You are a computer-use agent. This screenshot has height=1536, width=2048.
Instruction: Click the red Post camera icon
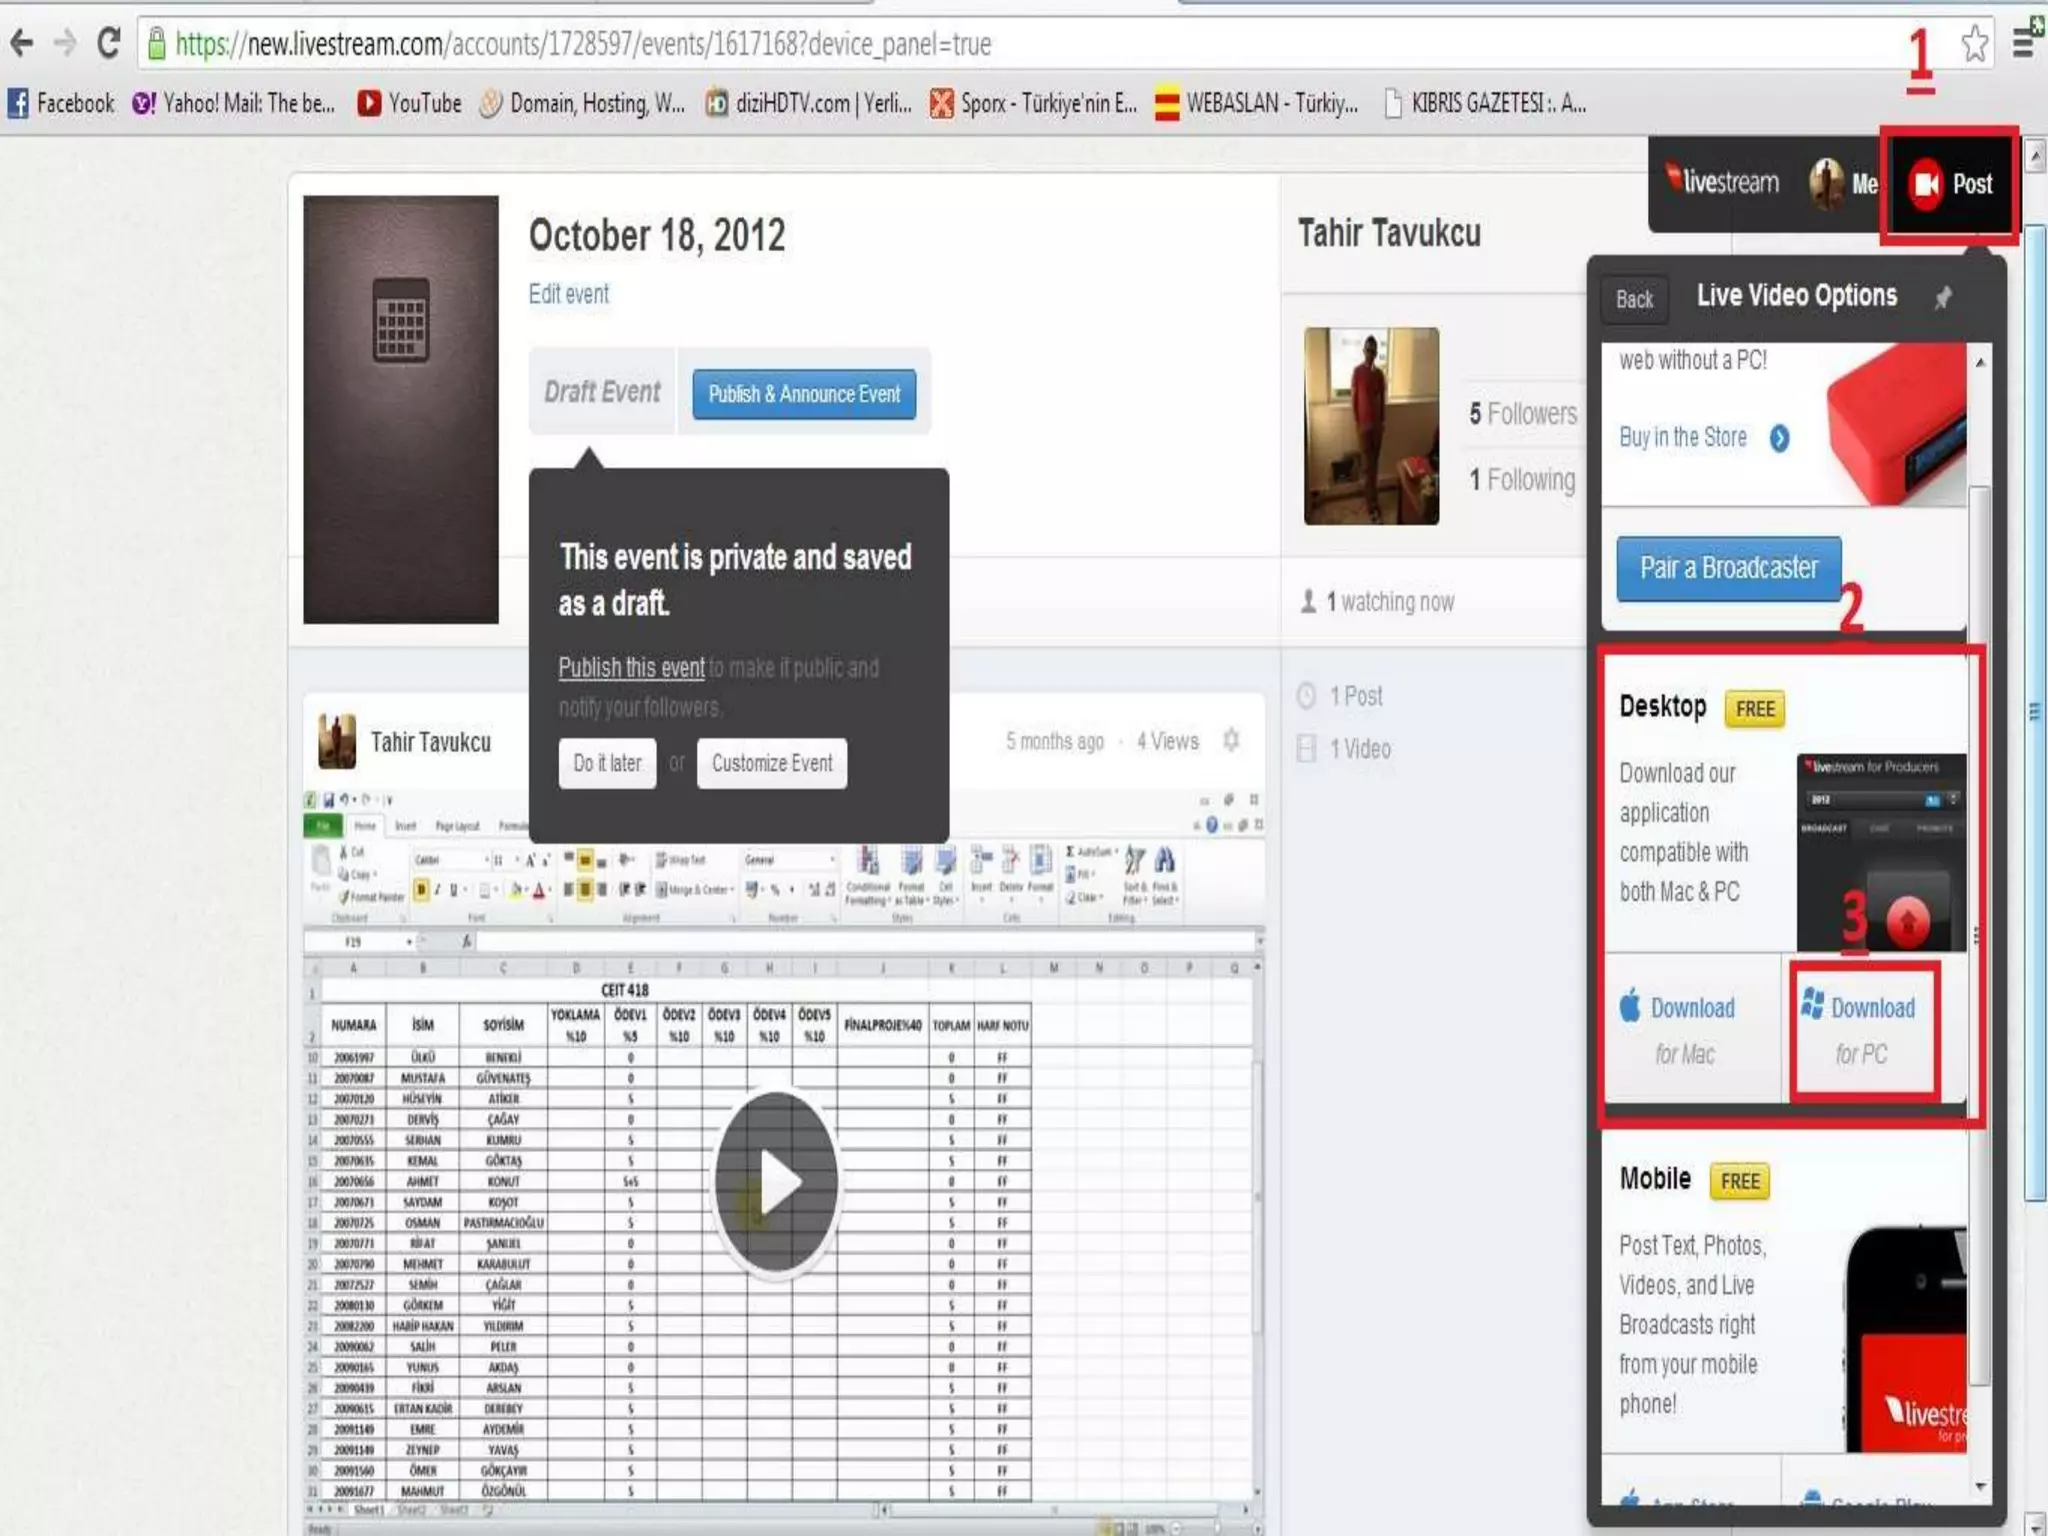(x=1926, y=184)
